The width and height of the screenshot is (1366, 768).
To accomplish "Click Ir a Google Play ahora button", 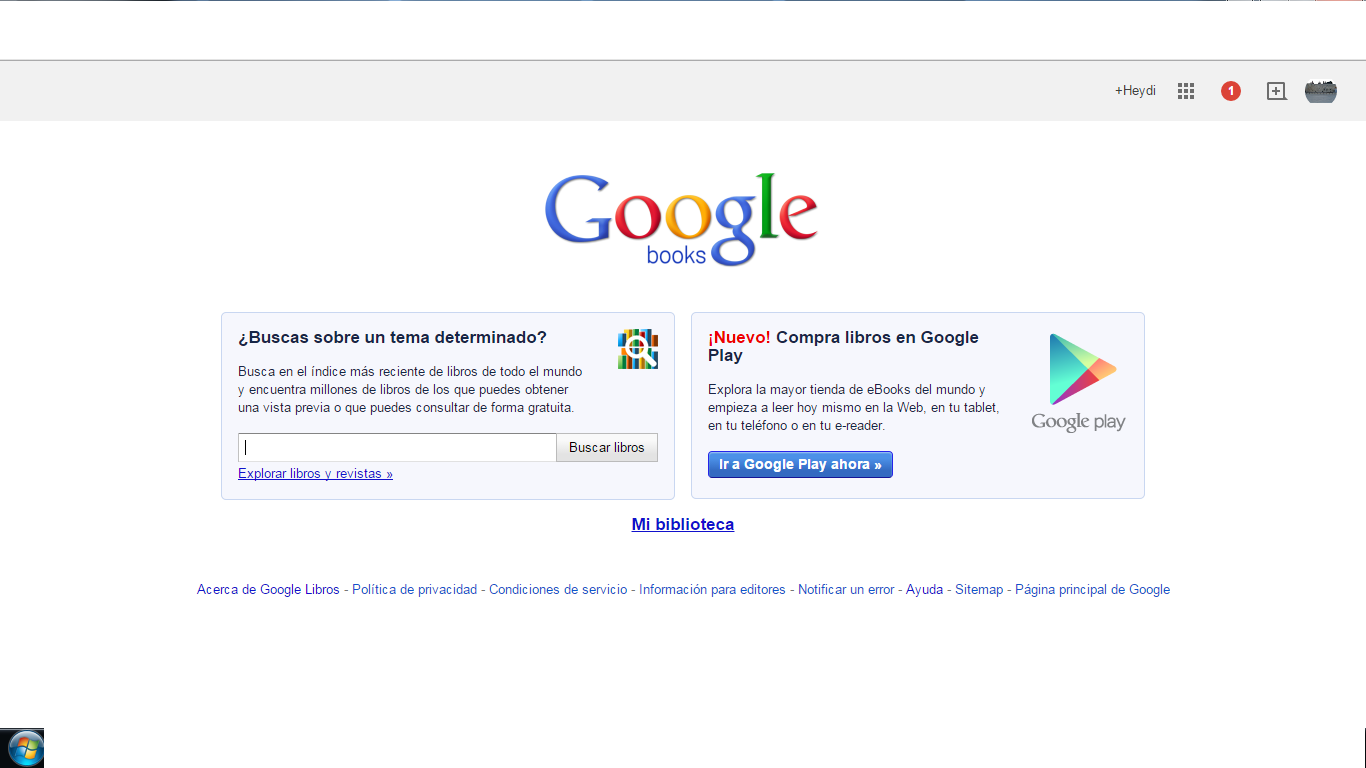I will point(800,464).
